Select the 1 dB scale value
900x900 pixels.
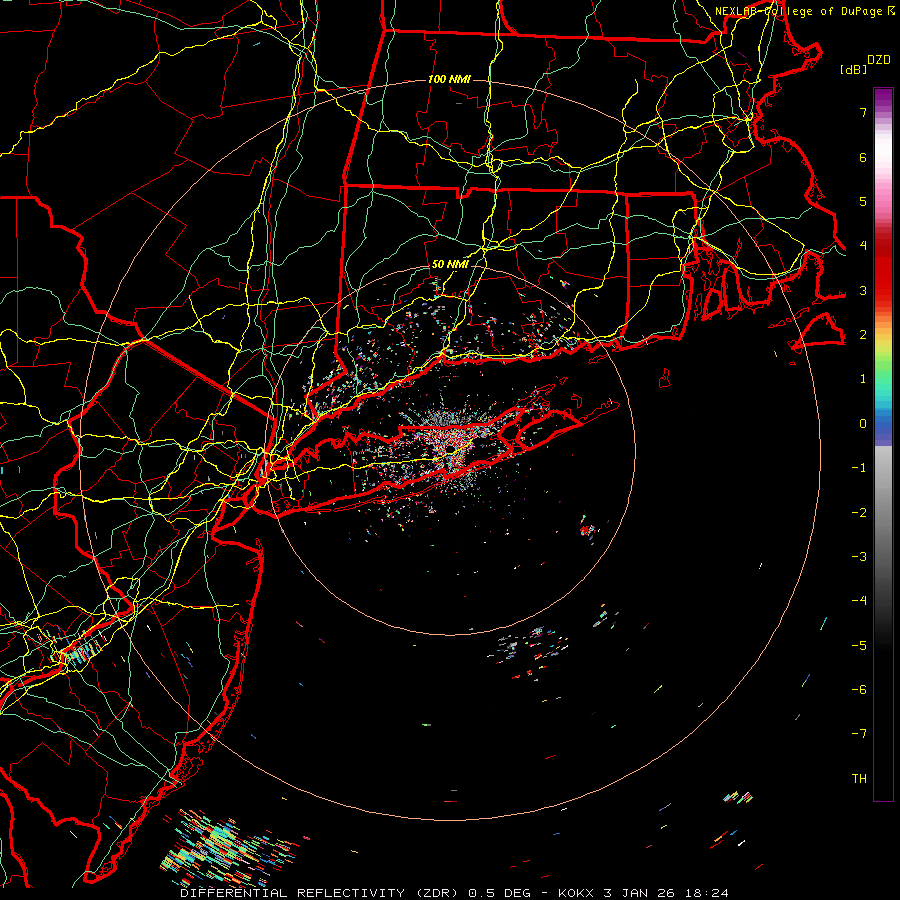coord(863,379)
